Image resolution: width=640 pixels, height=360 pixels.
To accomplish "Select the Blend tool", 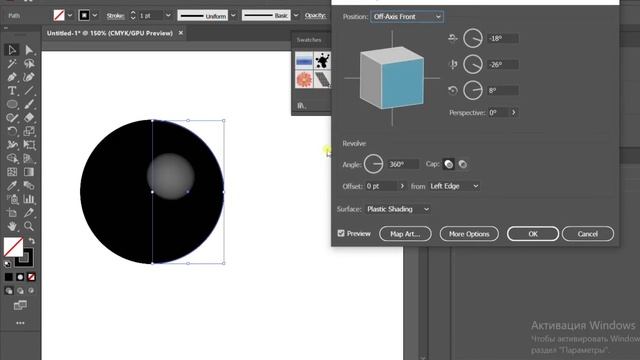I will coord(29,185).
